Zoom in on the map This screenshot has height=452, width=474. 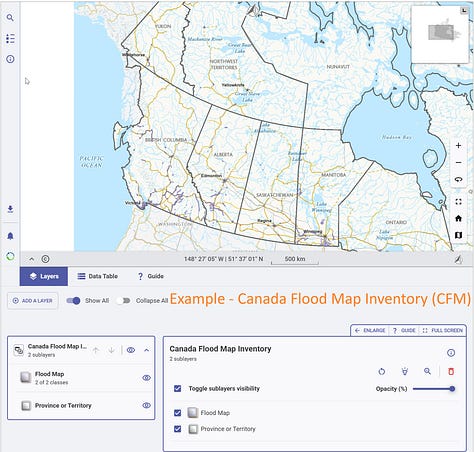(458, 146)
